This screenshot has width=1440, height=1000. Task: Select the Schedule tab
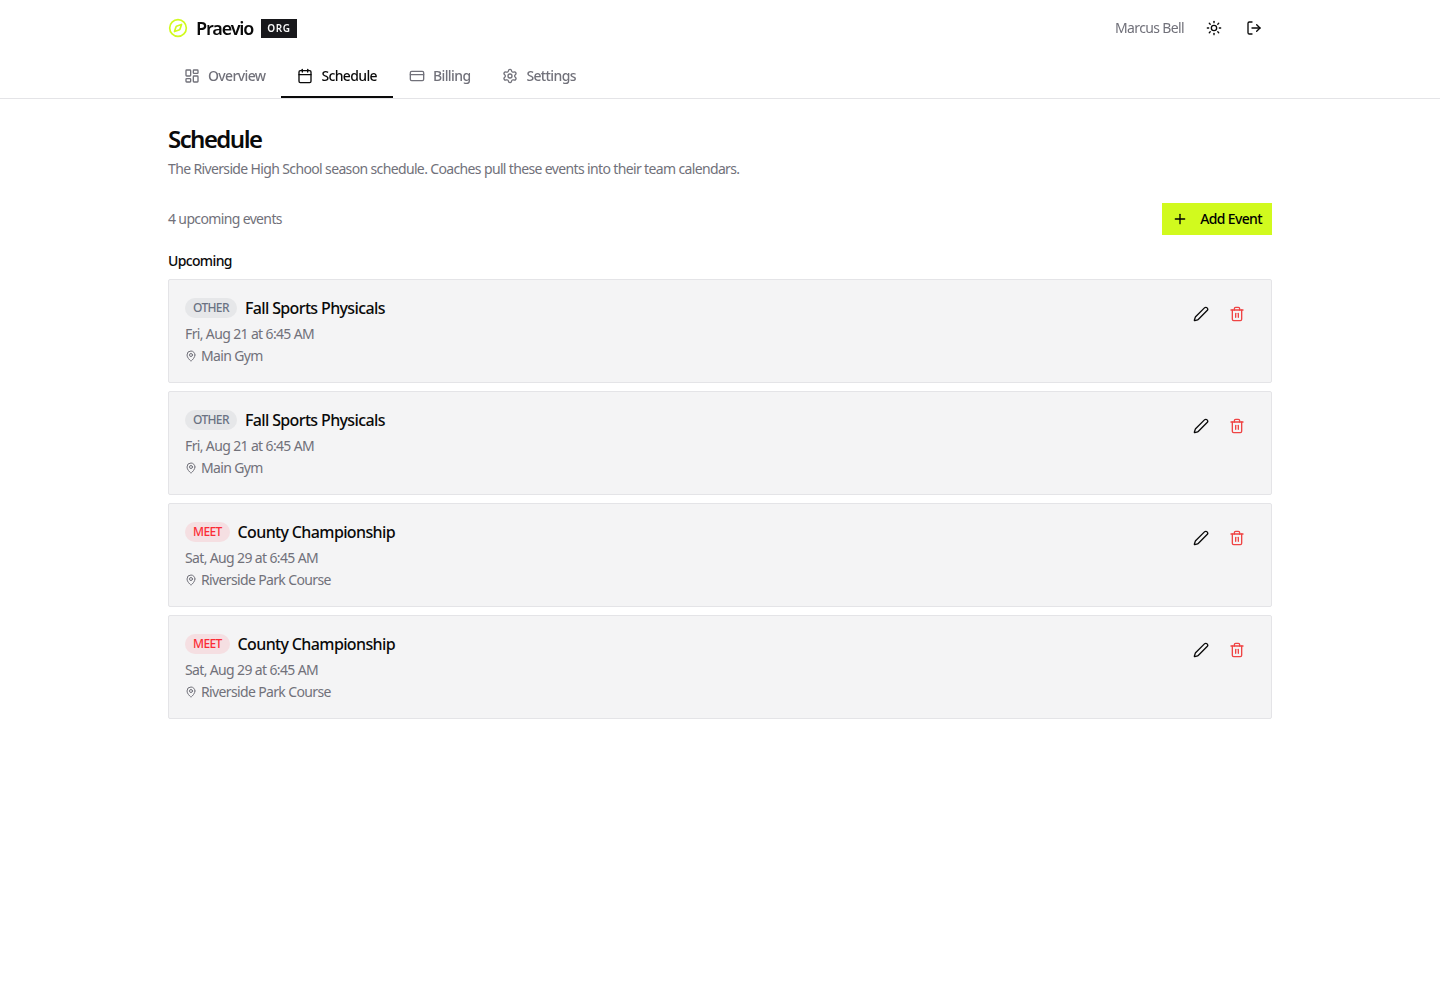[x=337, y=76]
